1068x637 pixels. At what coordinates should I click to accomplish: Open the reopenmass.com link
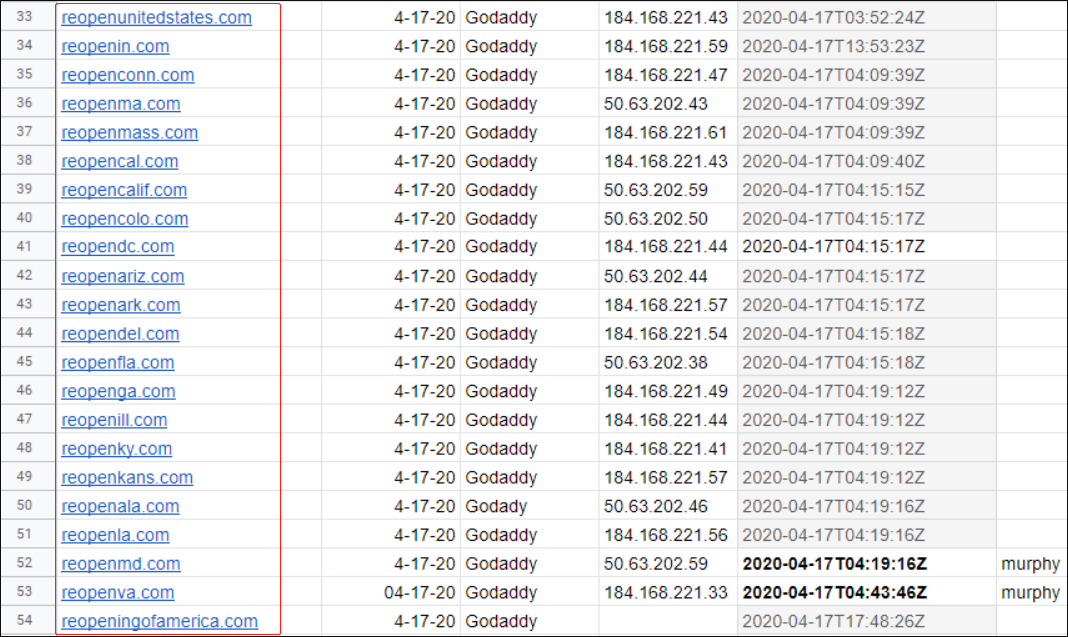[x=129, y=132]
